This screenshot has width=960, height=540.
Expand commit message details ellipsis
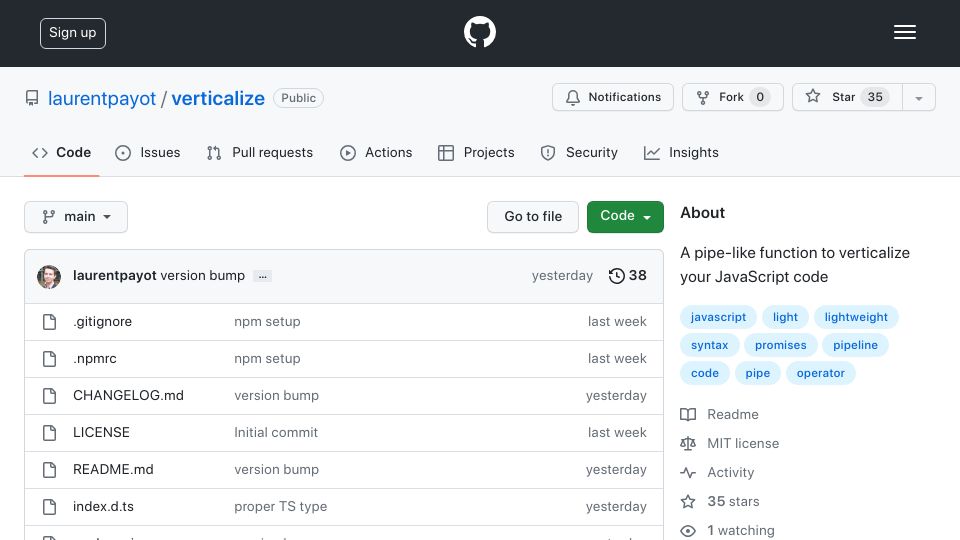263,276
